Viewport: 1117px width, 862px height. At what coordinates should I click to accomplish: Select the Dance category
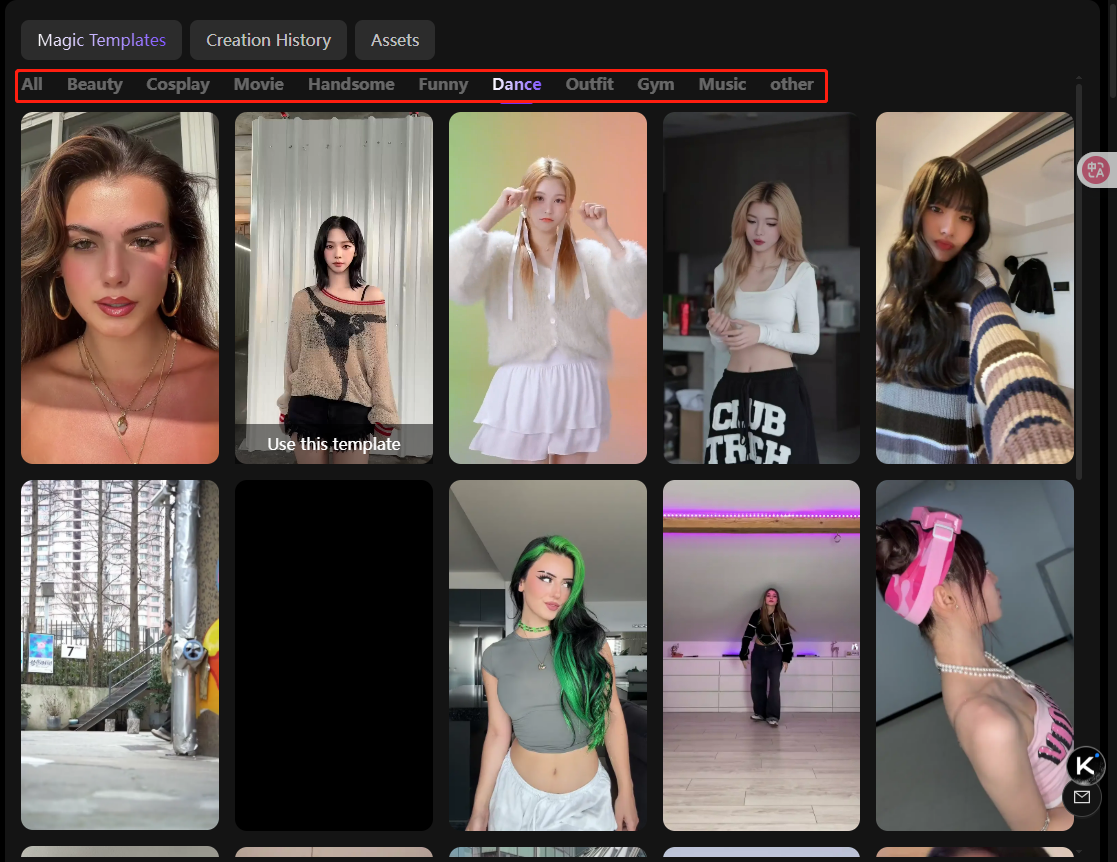click(x=516, y=84)
